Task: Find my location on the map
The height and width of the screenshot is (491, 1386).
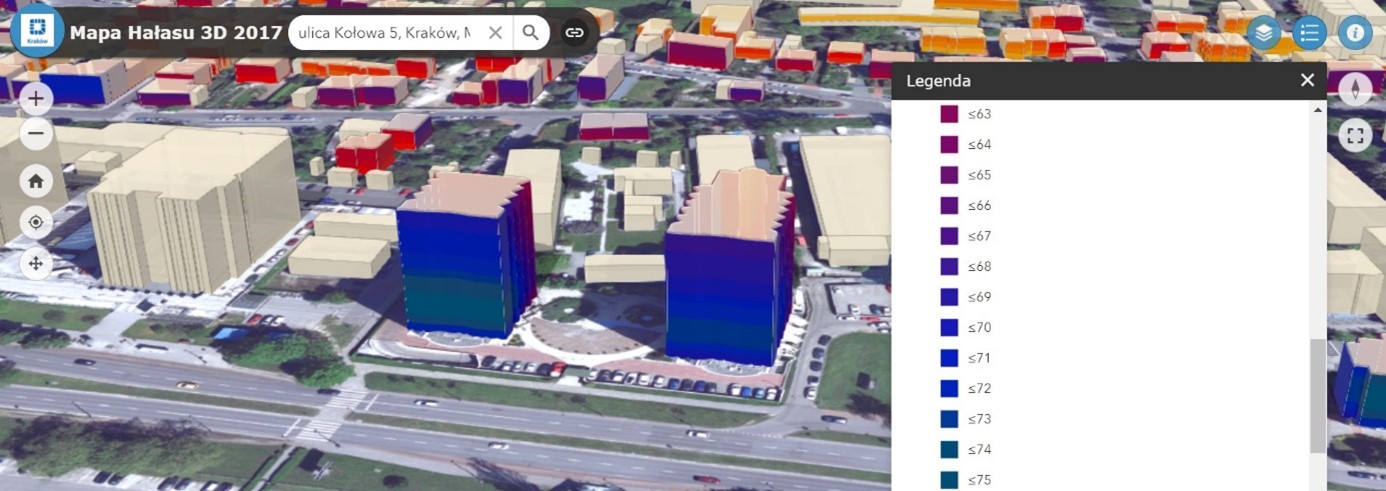Action: [36, 222]
